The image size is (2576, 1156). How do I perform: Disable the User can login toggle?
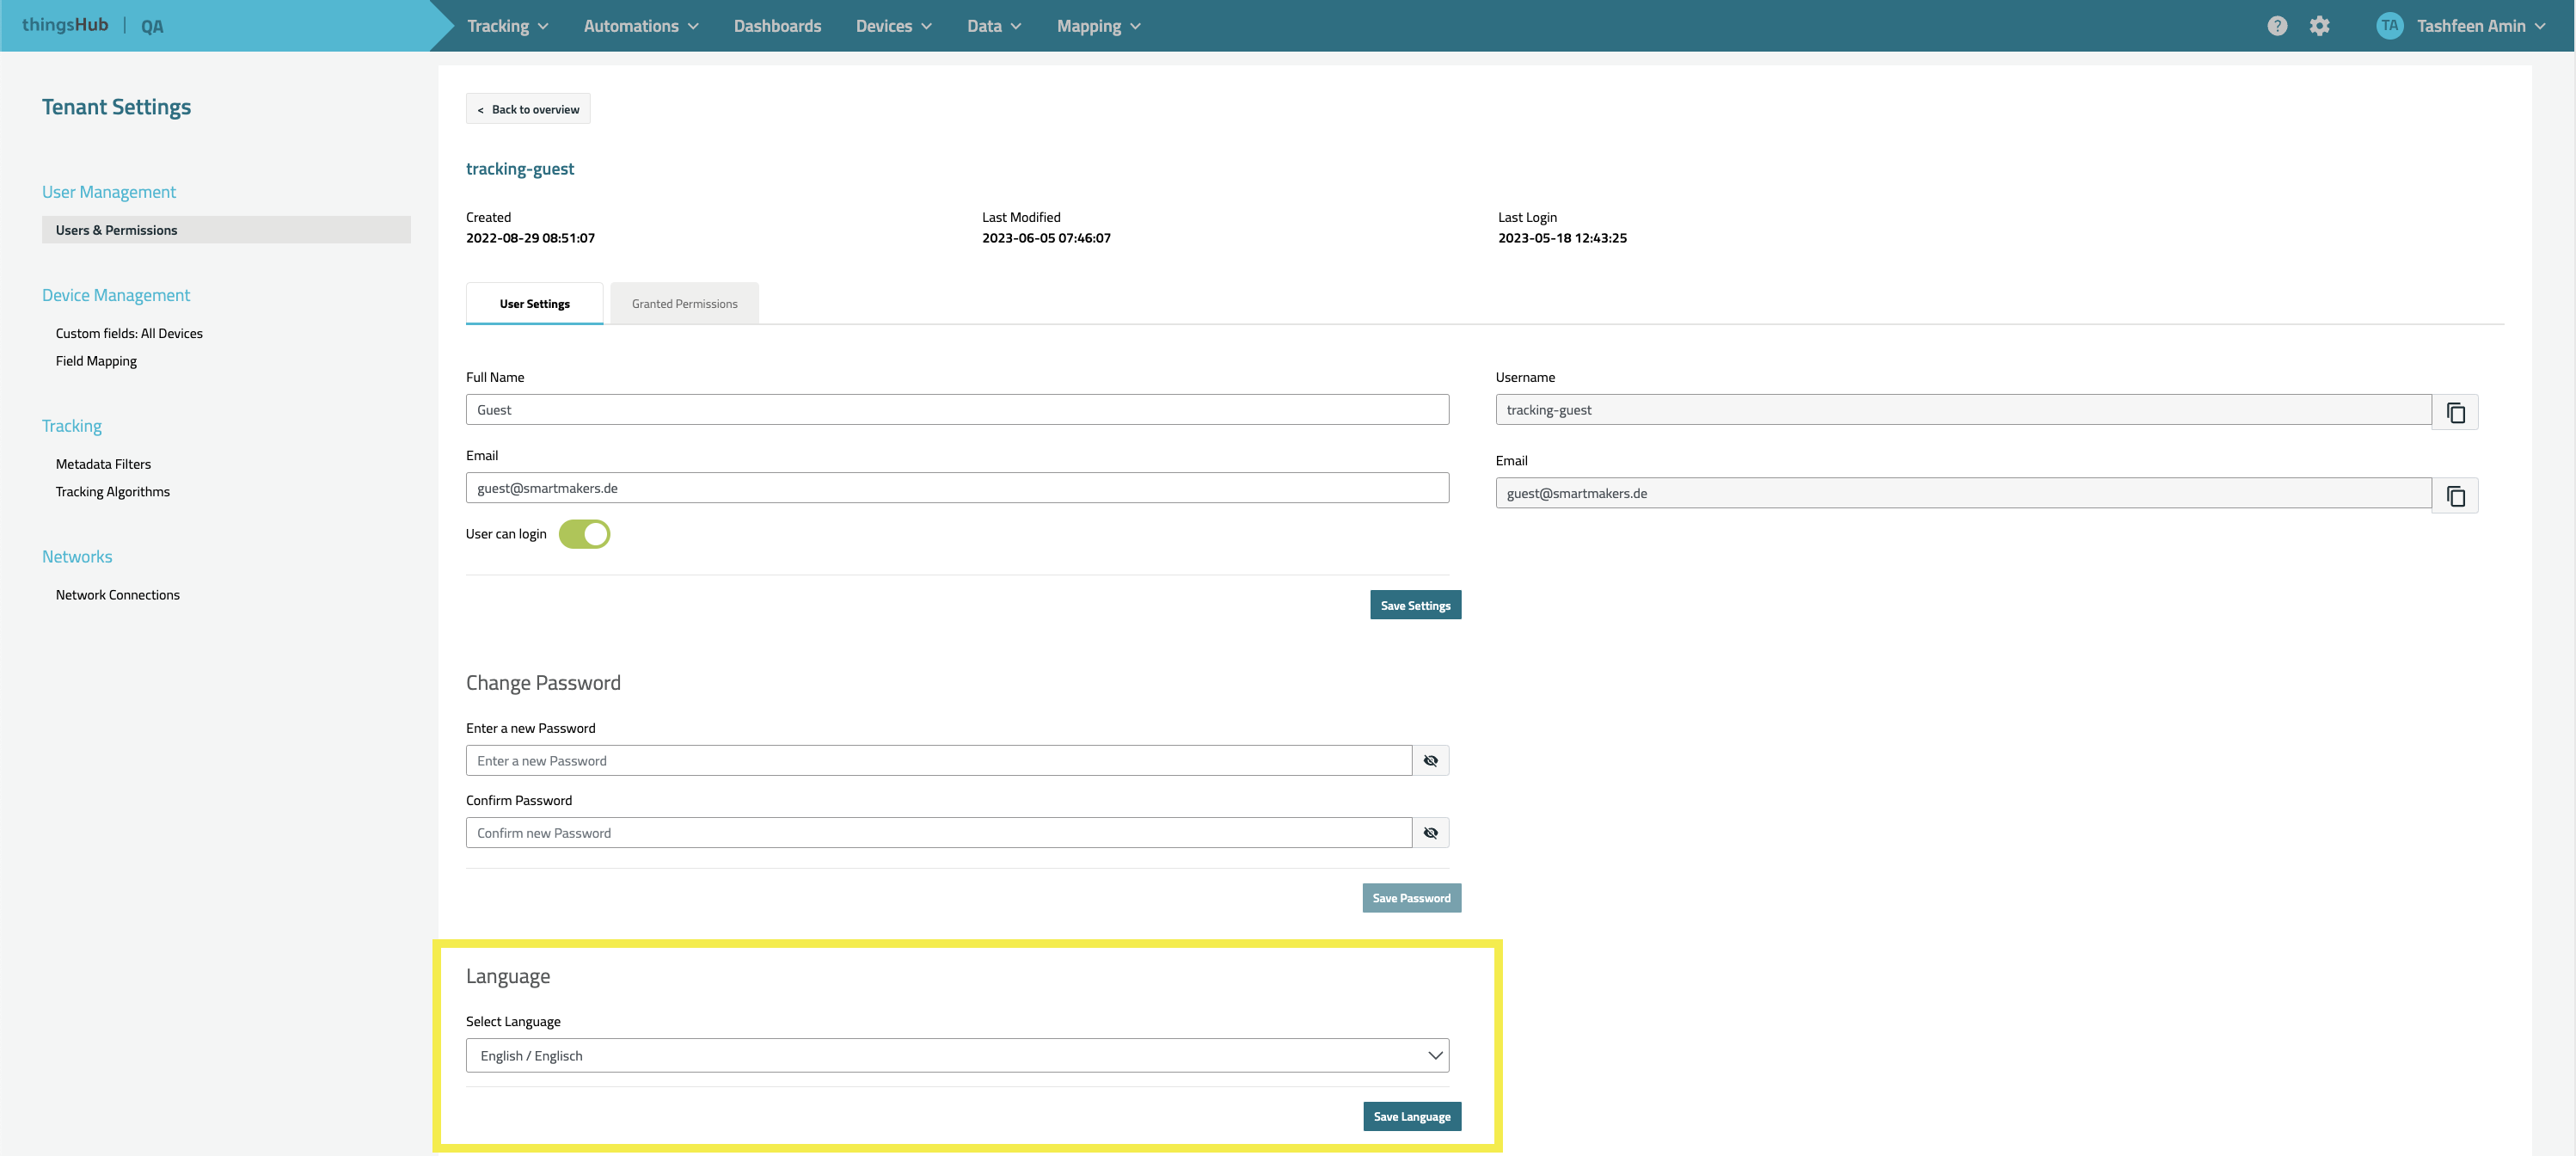coord(584,534)
